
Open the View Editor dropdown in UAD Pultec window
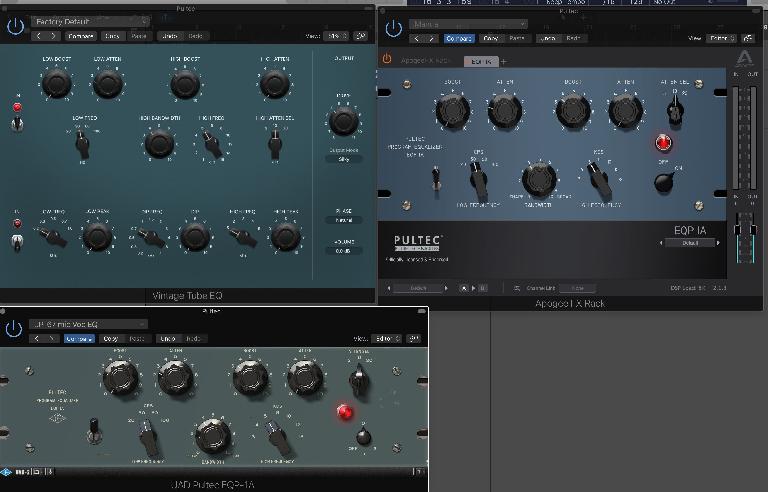coord(386,339)
